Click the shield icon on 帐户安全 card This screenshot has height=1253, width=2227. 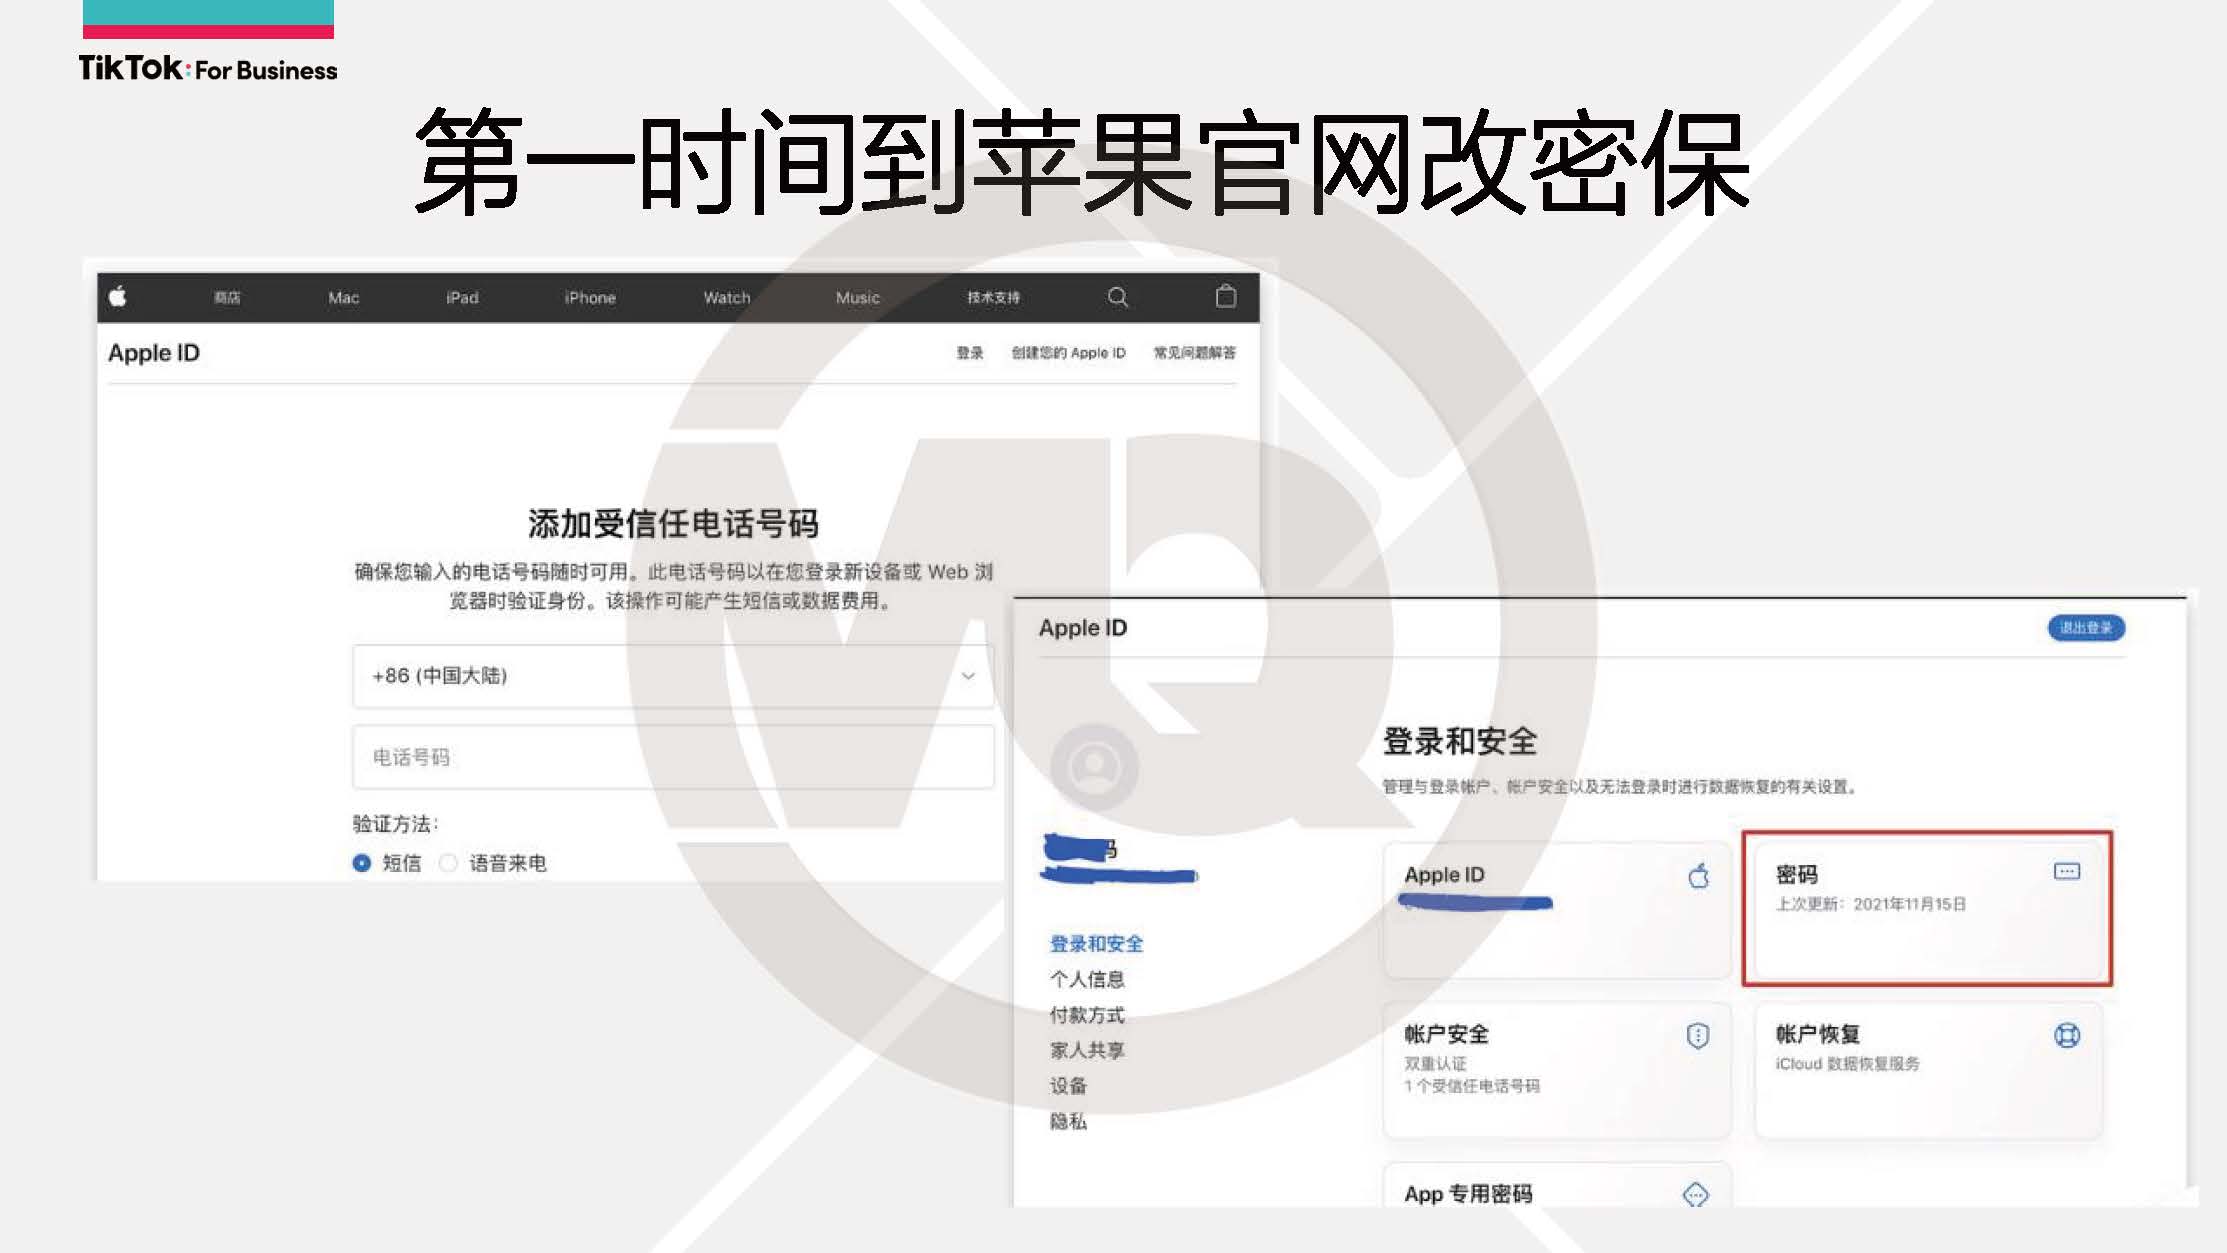click(x=1697, y=1035)
